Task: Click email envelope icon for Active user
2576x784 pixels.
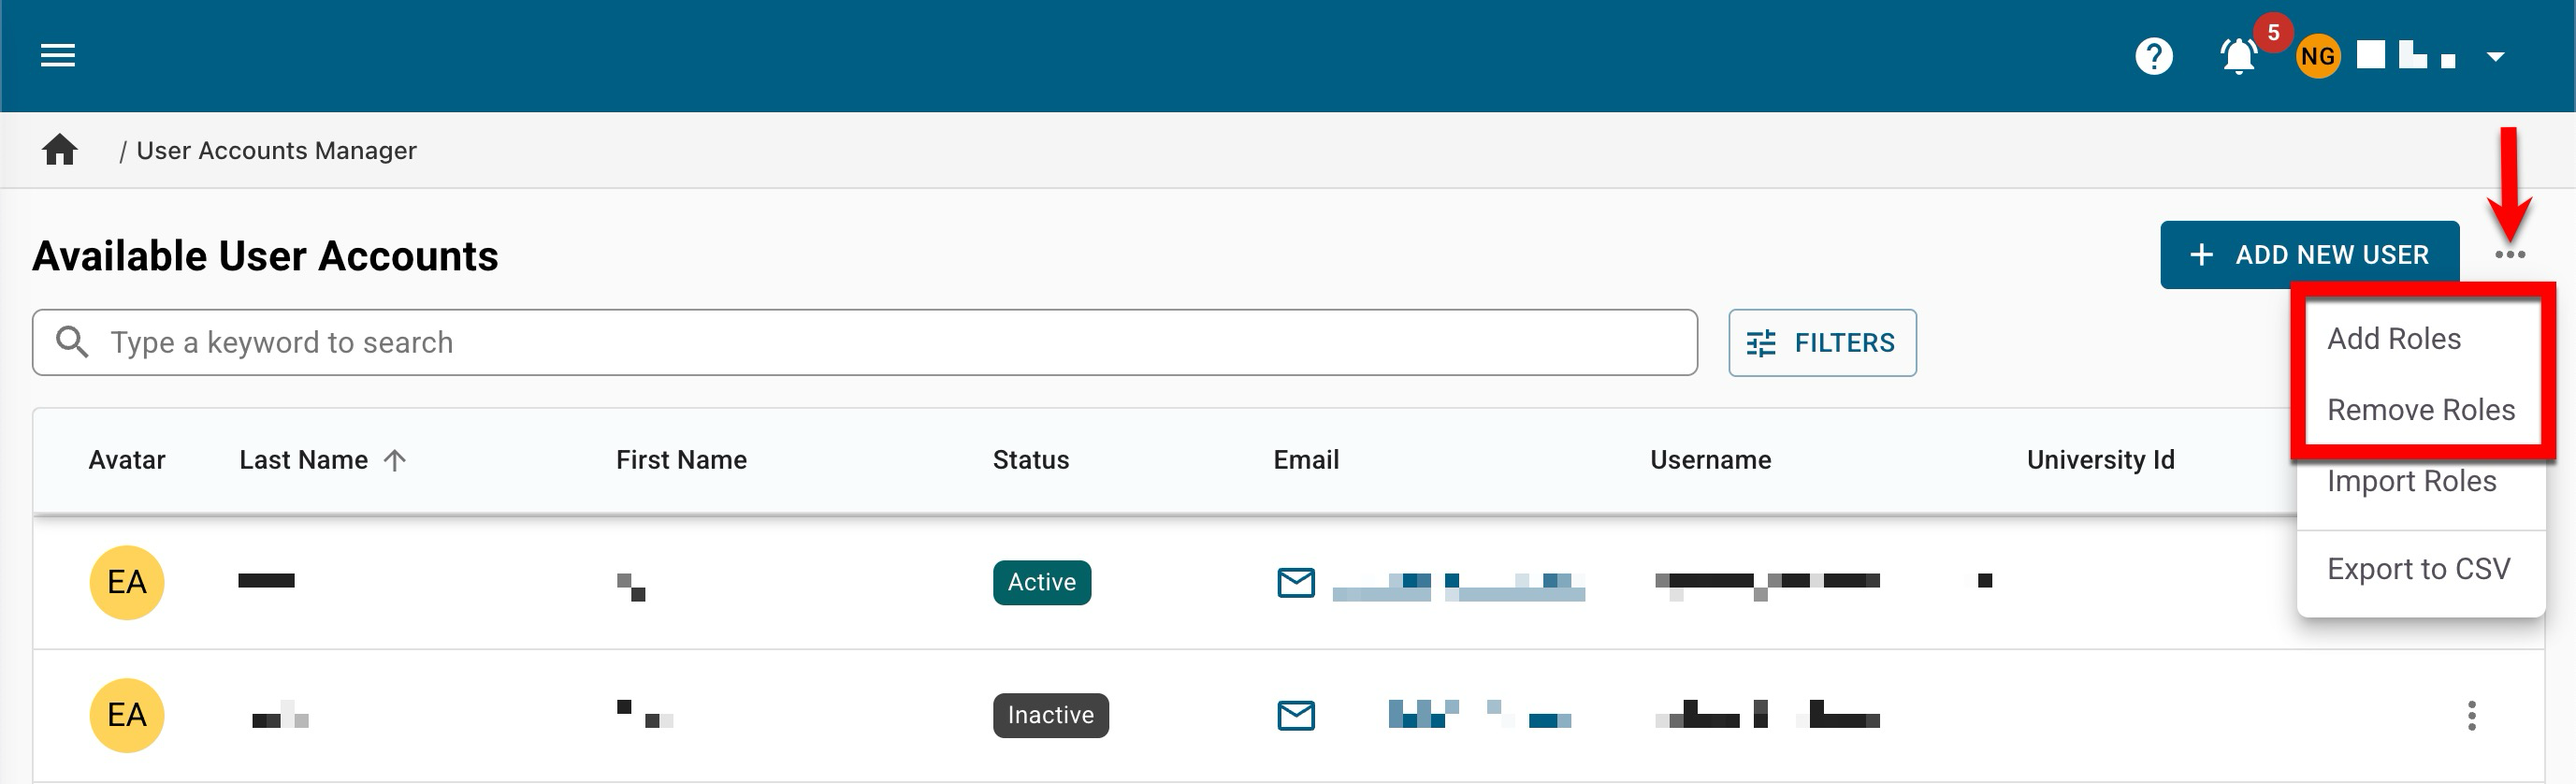Action: (1296, 582)
